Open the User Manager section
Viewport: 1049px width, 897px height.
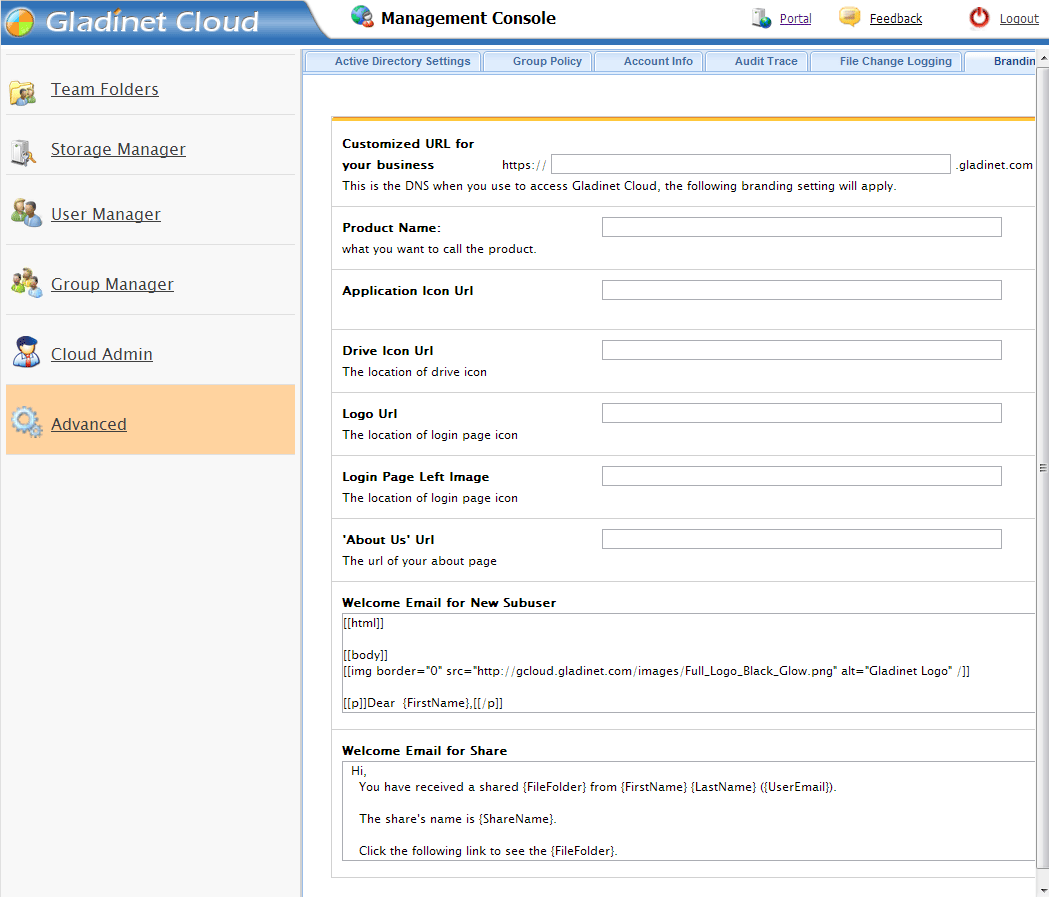click(106, 214)
